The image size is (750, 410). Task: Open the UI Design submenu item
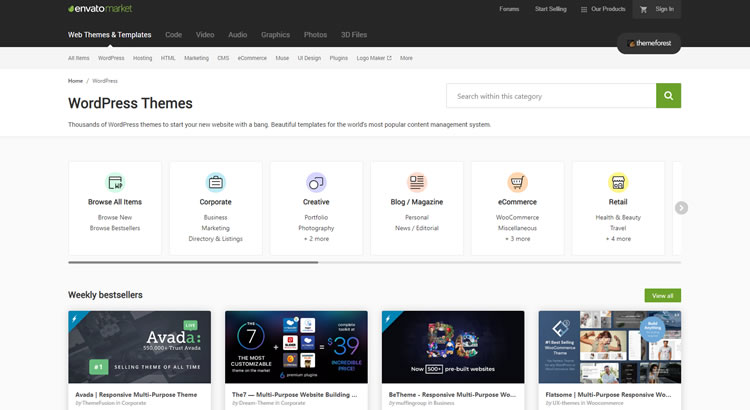coord(309,58)
